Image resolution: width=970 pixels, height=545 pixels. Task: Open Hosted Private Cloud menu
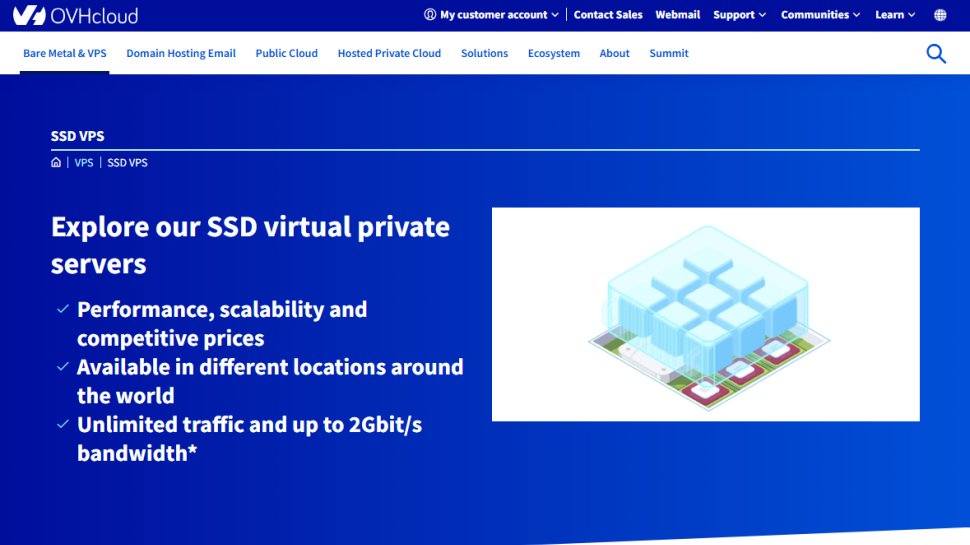point(389,53)
